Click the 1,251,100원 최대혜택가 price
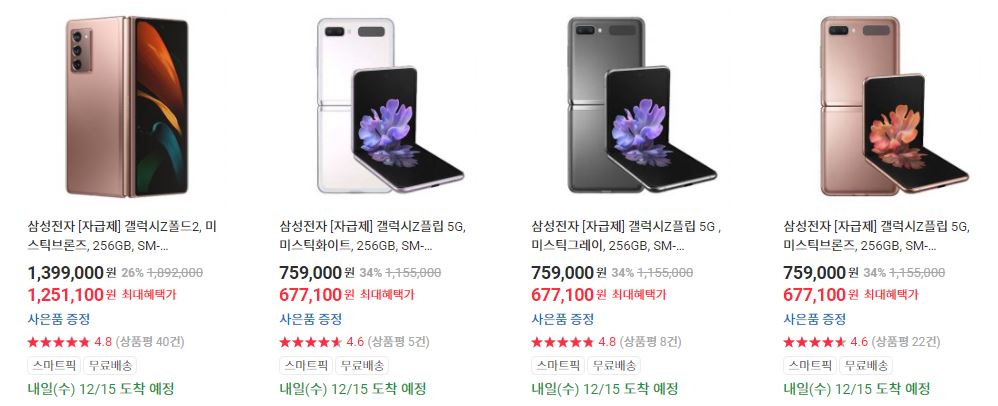This screenshot has height=406, width=998. click(x=102, y=295)
